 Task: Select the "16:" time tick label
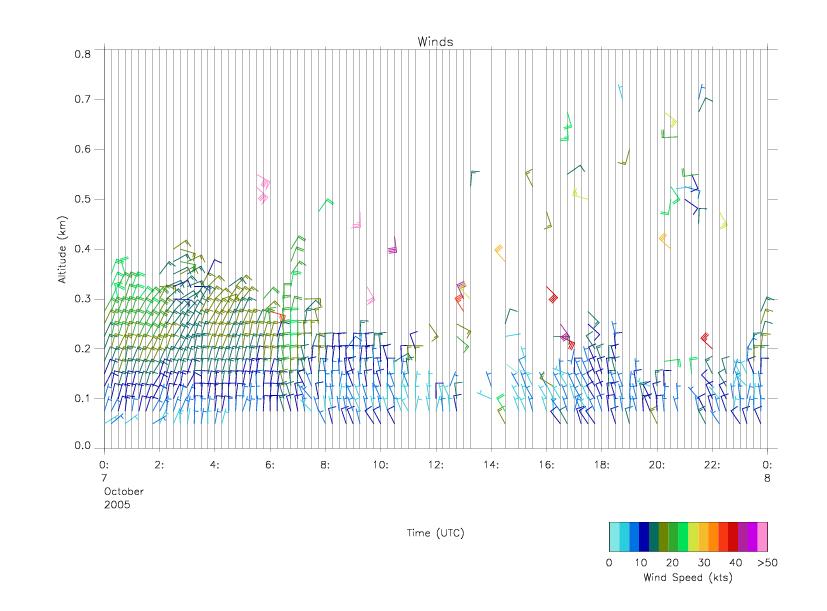(546, 465)
